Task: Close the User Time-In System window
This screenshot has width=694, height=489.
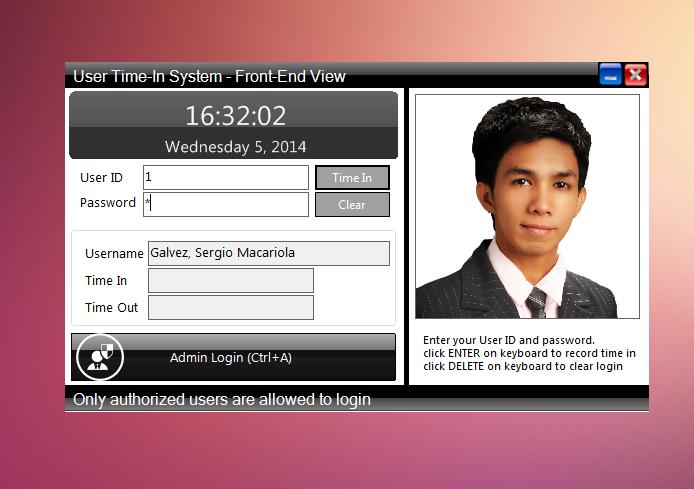Action: coord(636,74)
